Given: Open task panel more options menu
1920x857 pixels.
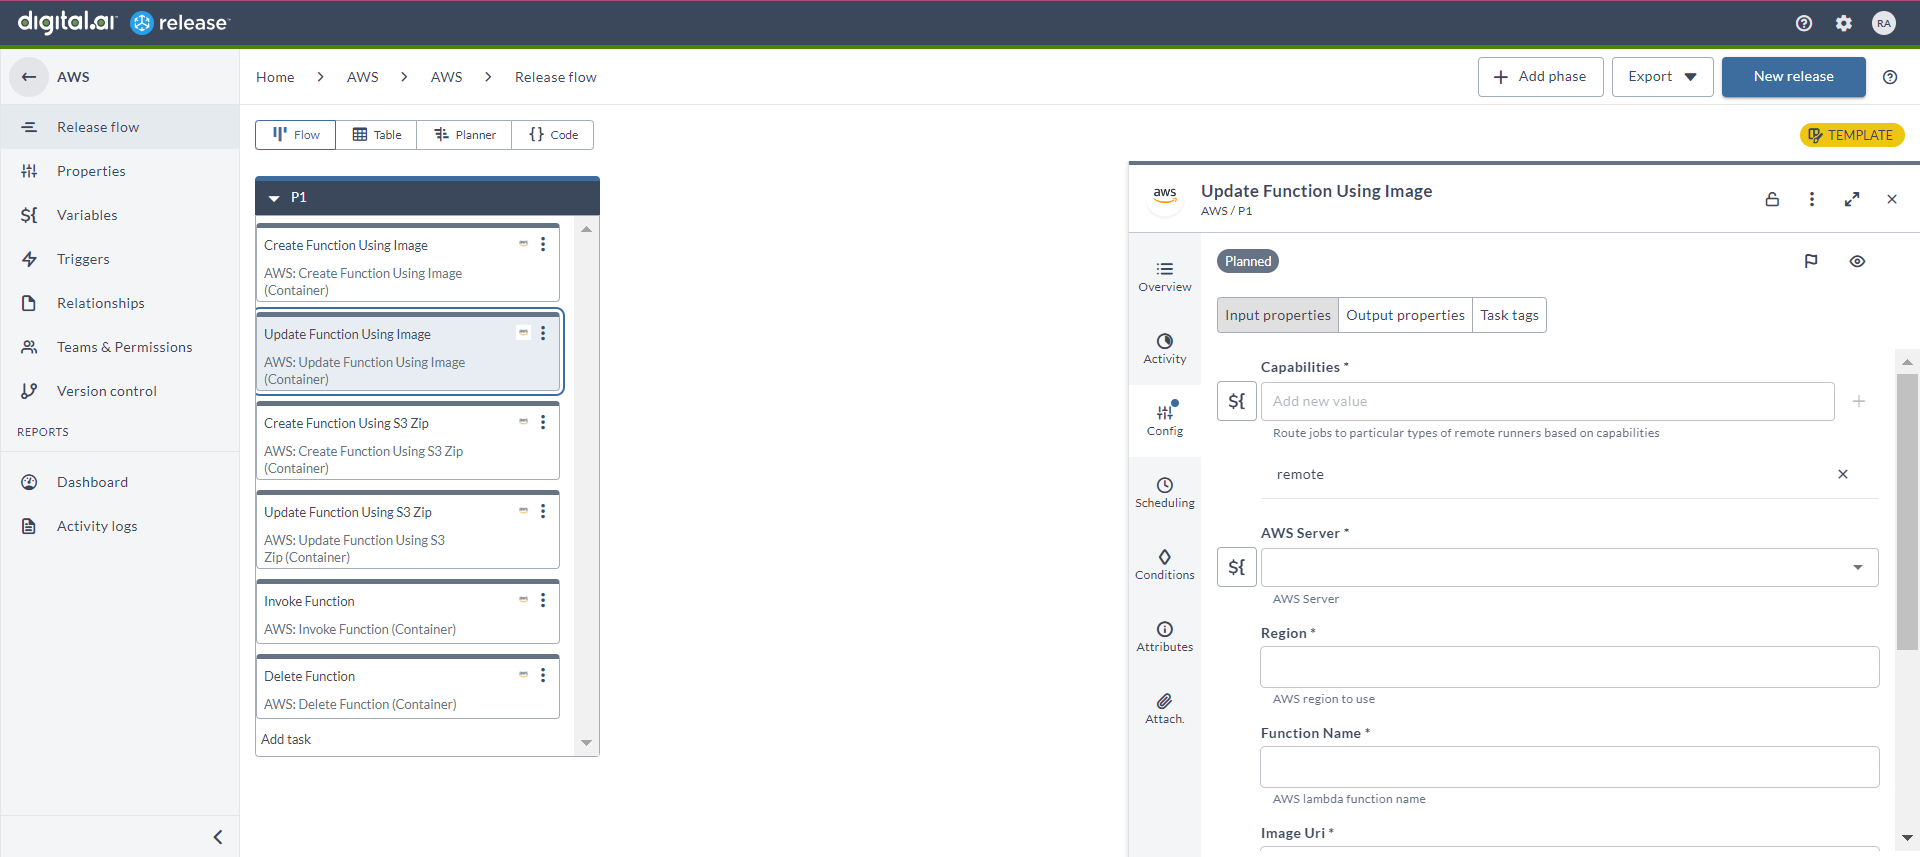Looking at the screenshot, I should tap(1812, 199).
